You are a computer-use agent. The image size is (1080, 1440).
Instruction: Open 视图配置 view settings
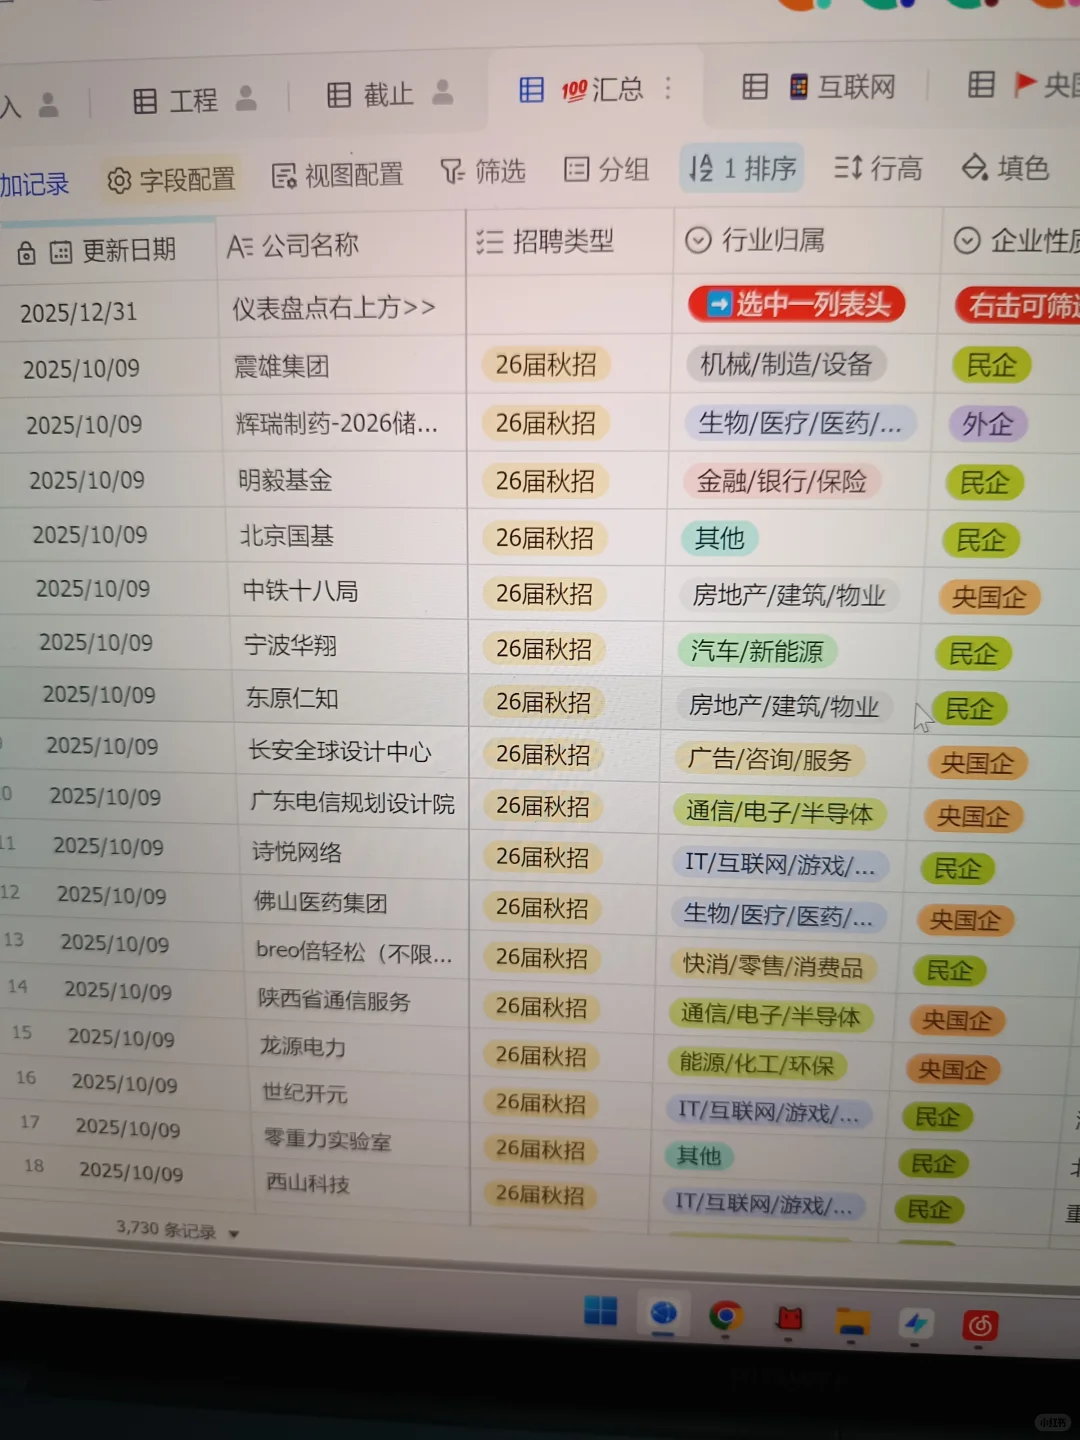(338, 175)
